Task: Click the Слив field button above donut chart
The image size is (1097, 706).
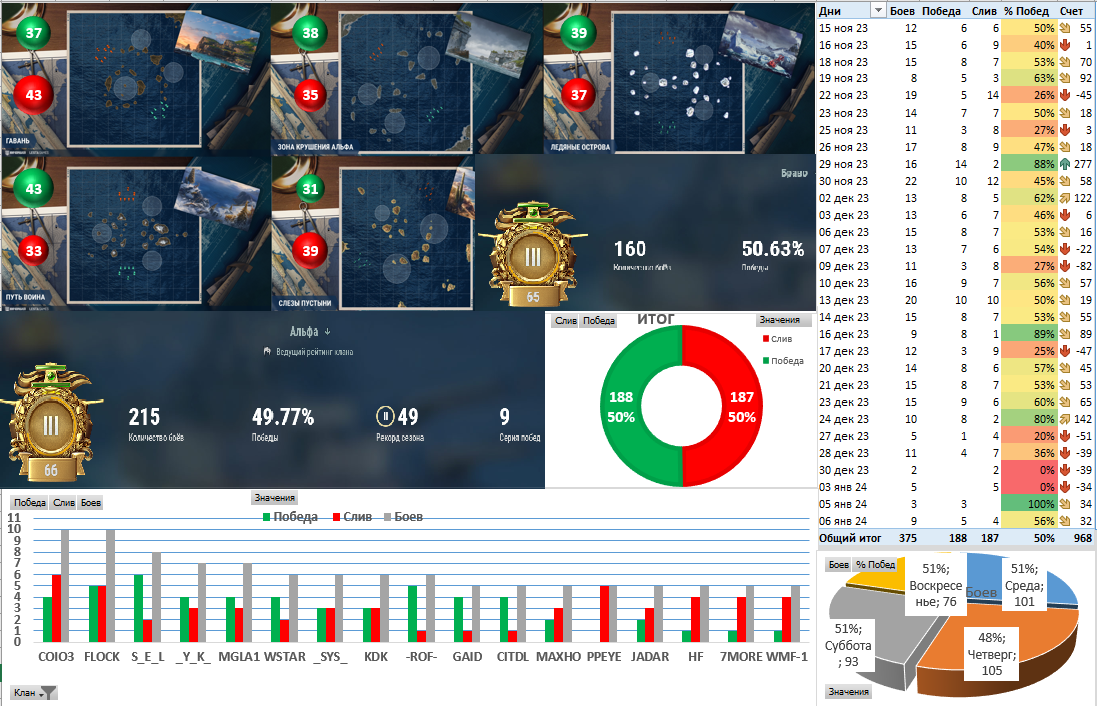Action: 565,320
